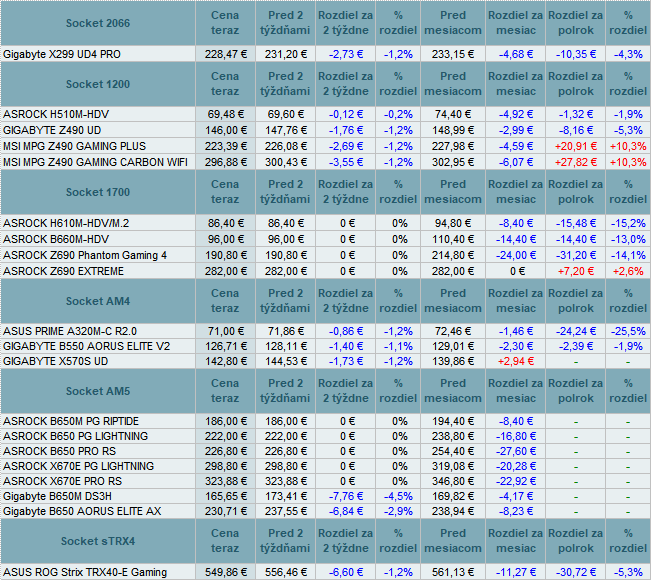Viewport: 651px width, 580px height.
Task: Click the red '+27,82 €' value
Action: tap(576, 162)
